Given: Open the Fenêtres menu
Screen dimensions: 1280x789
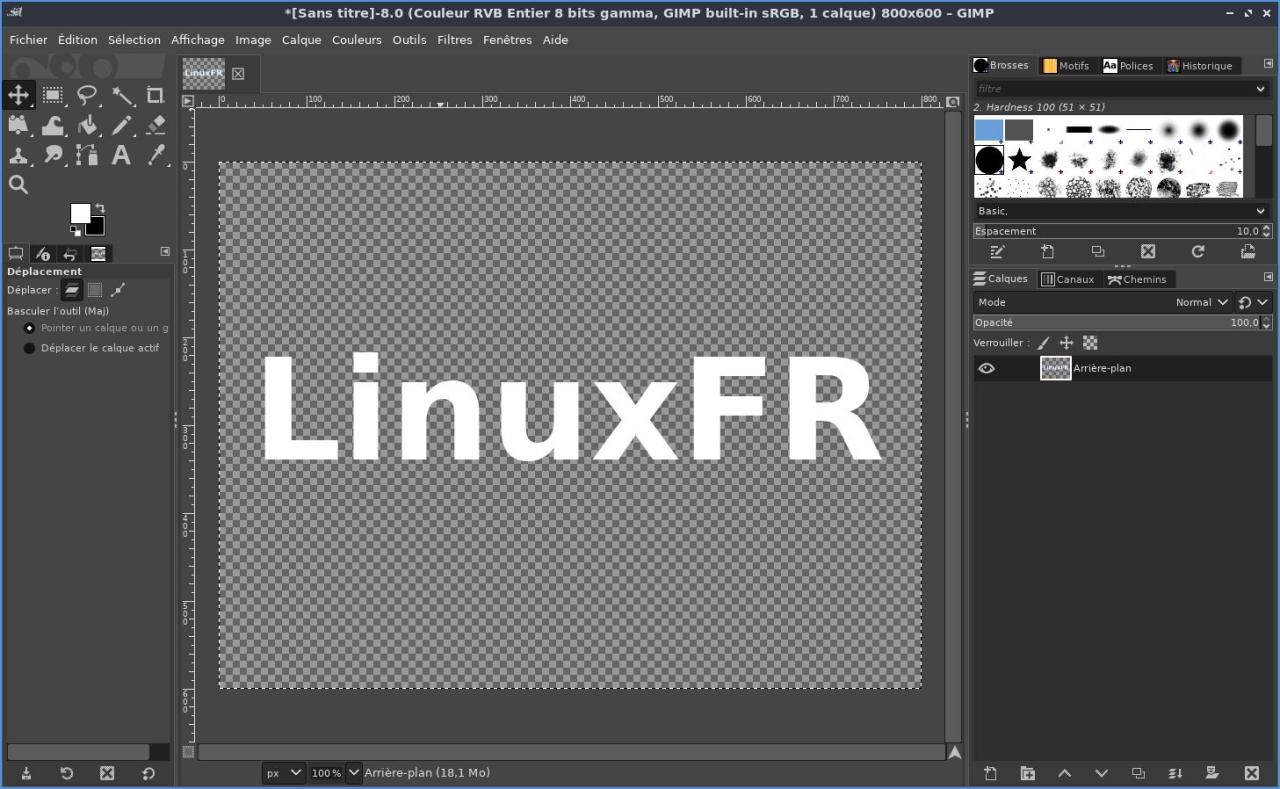Looking at the screenshot, I should (507, 40).
